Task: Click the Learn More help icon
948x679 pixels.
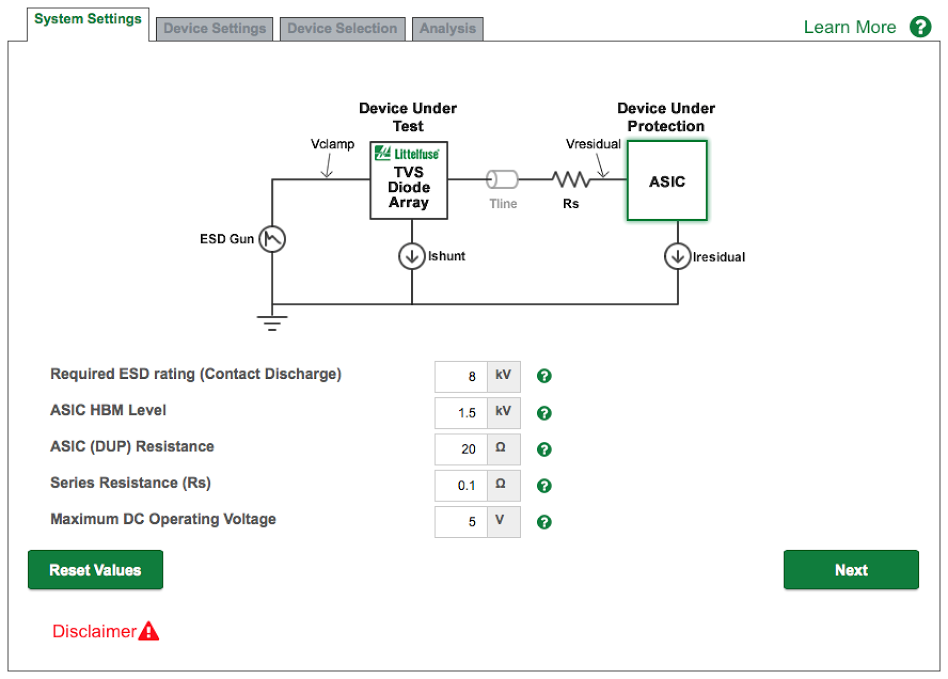Action: click(920, 27)
